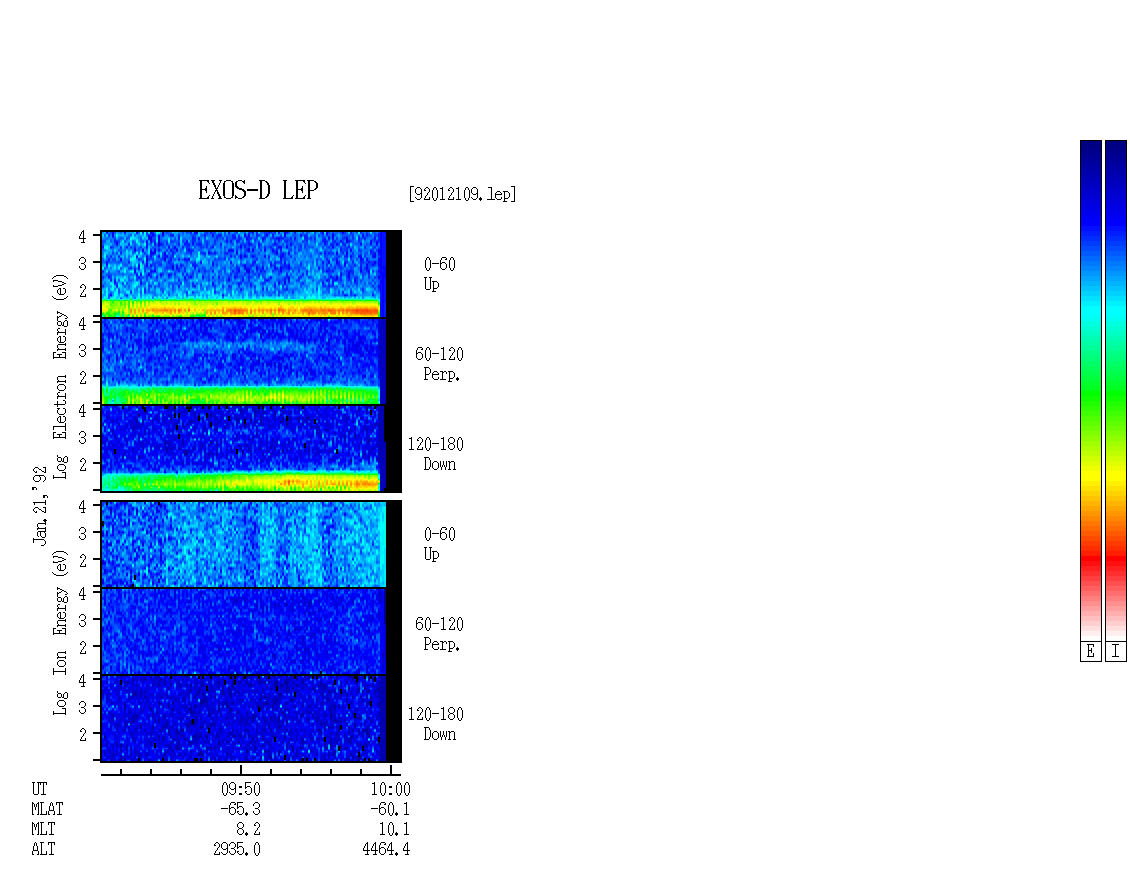
Task: Click the MLAT value -65.3
Action: pyautogui.click(x=240, y=809)
